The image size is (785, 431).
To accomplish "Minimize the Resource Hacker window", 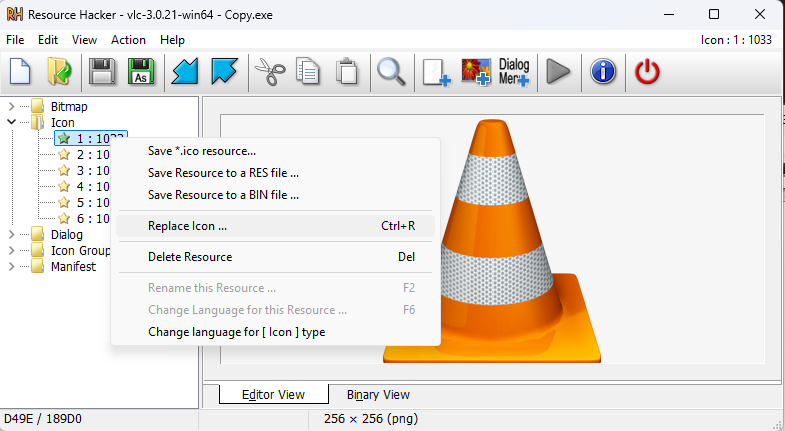I will [x=669, y=14].
